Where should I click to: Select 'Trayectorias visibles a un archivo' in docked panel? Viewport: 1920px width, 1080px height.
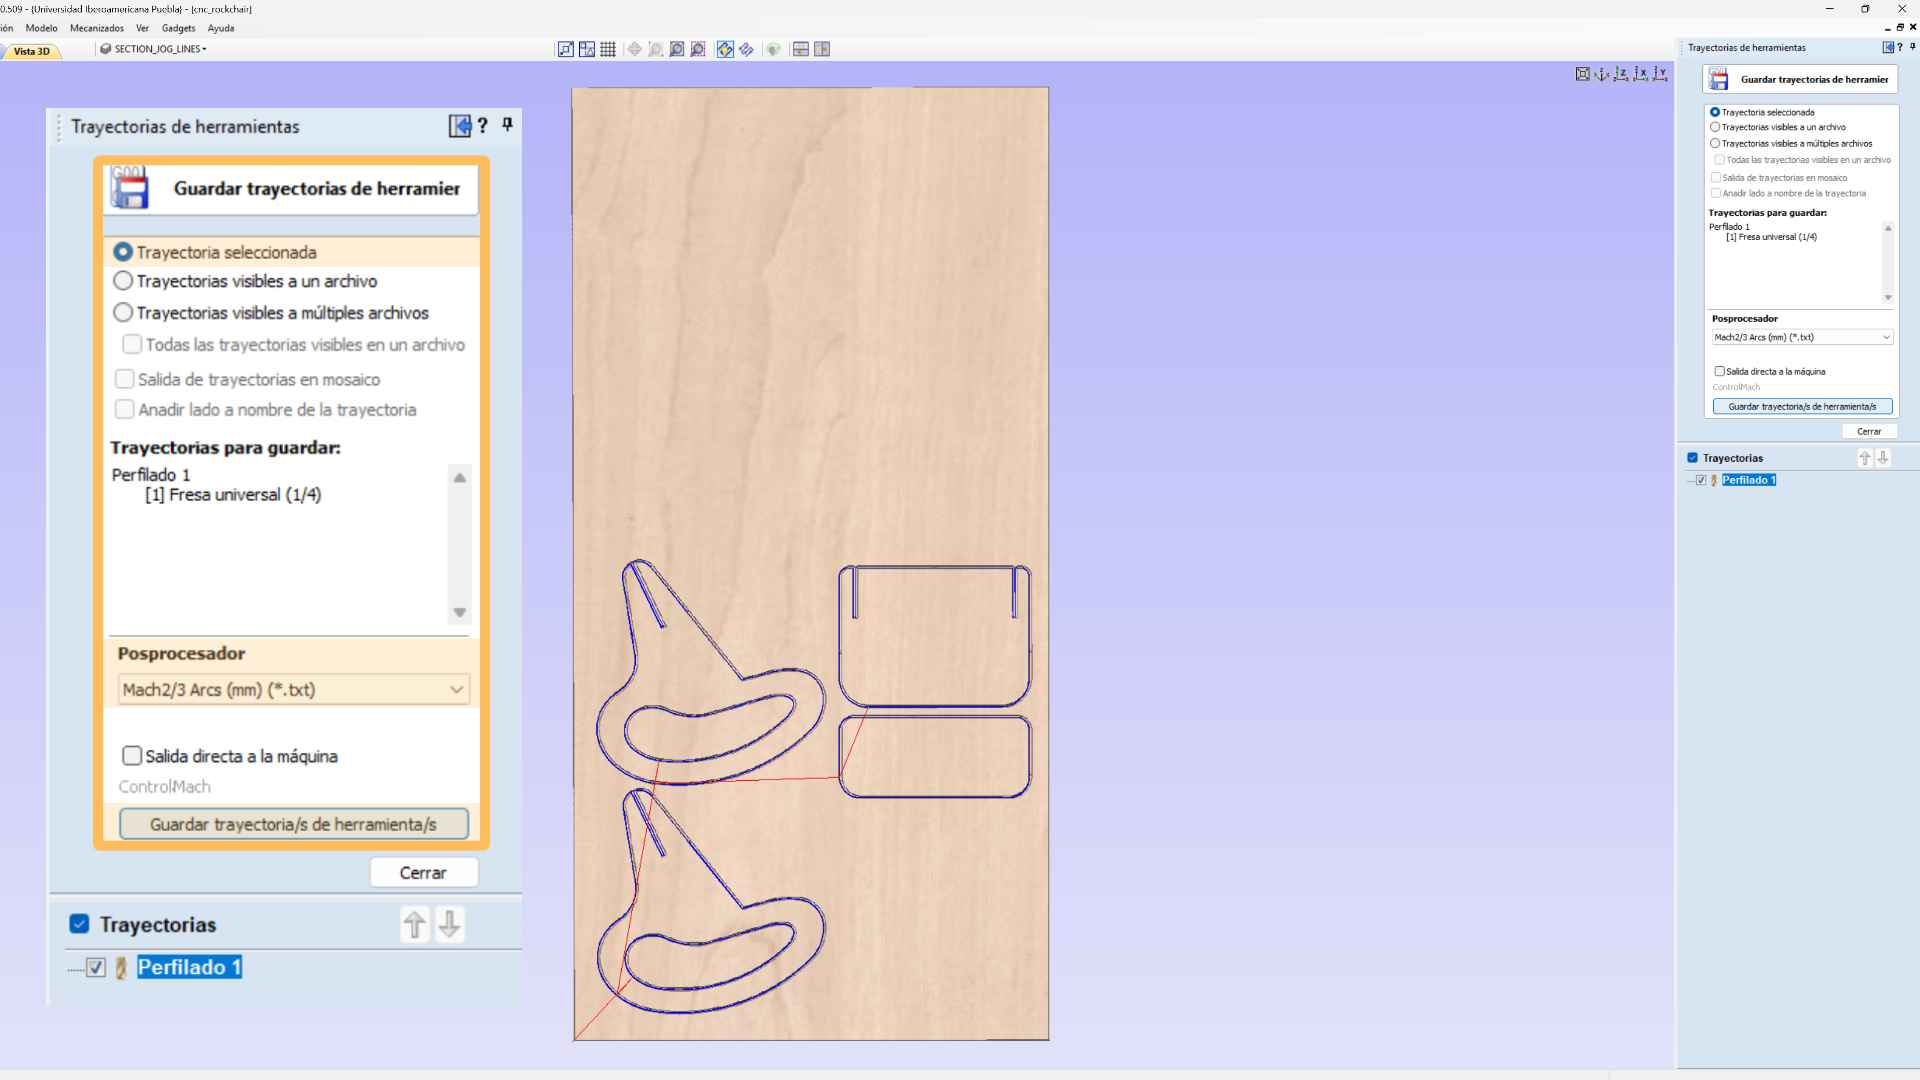1715,127
